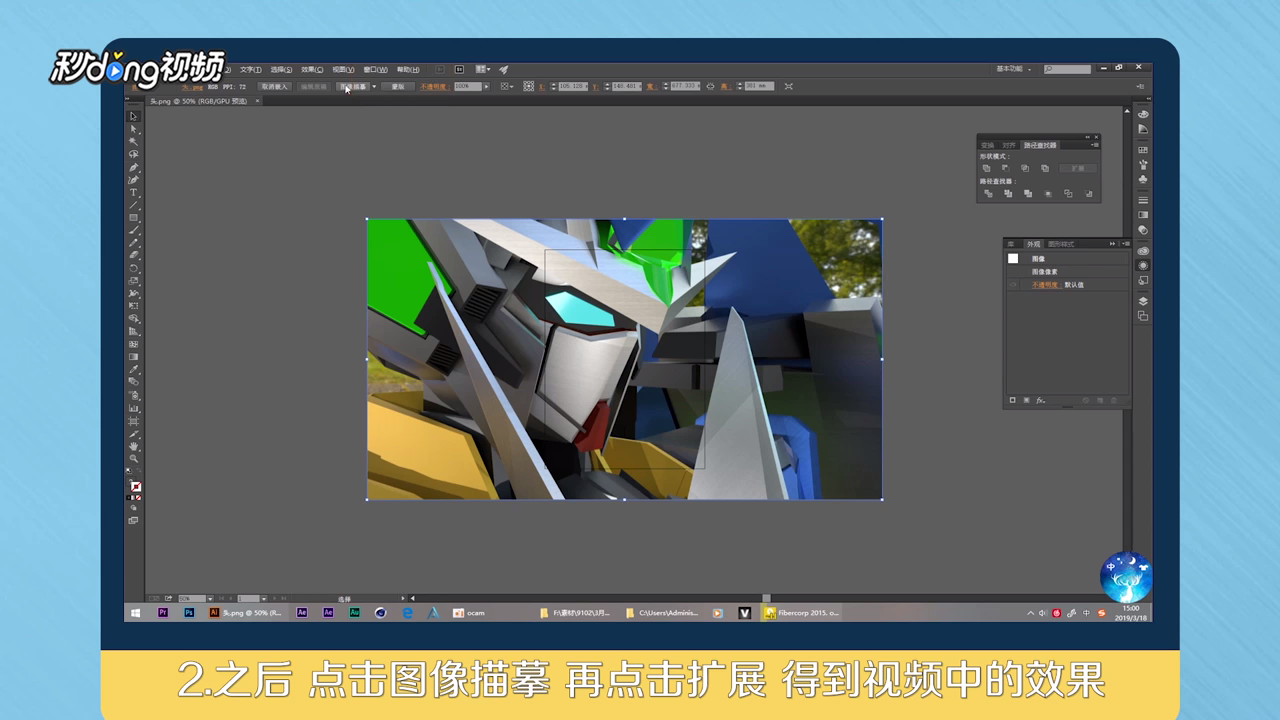Screen dimensions: 1280x720
Task: Select the Lasso tool
Action: [x=134, y=154]
